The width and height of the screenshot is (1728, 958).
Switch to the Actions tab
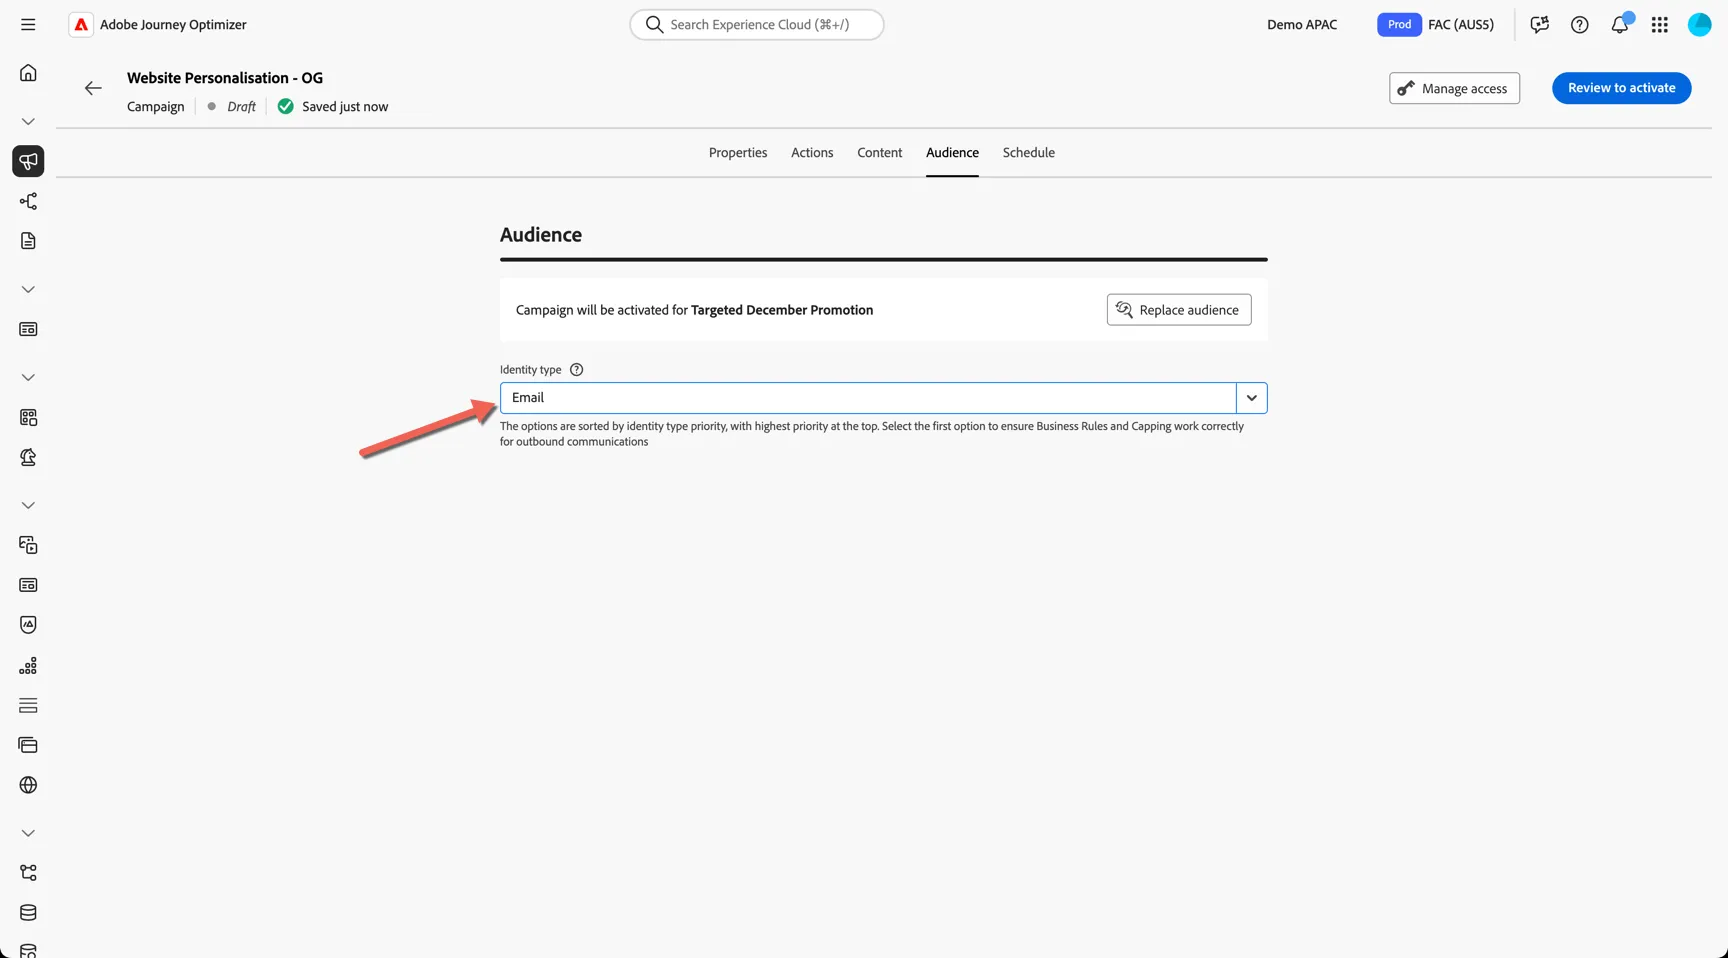812,153
